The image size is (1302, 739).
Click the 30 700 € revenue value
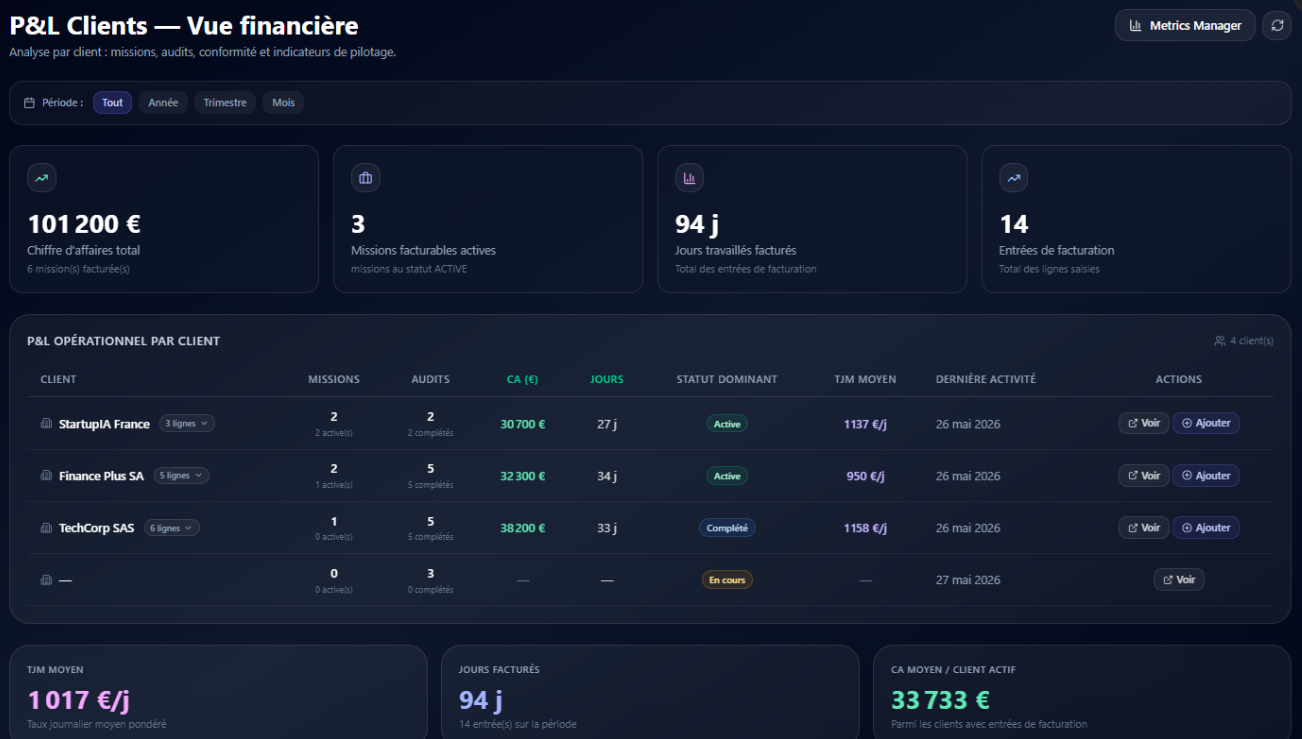click(523, 424)
